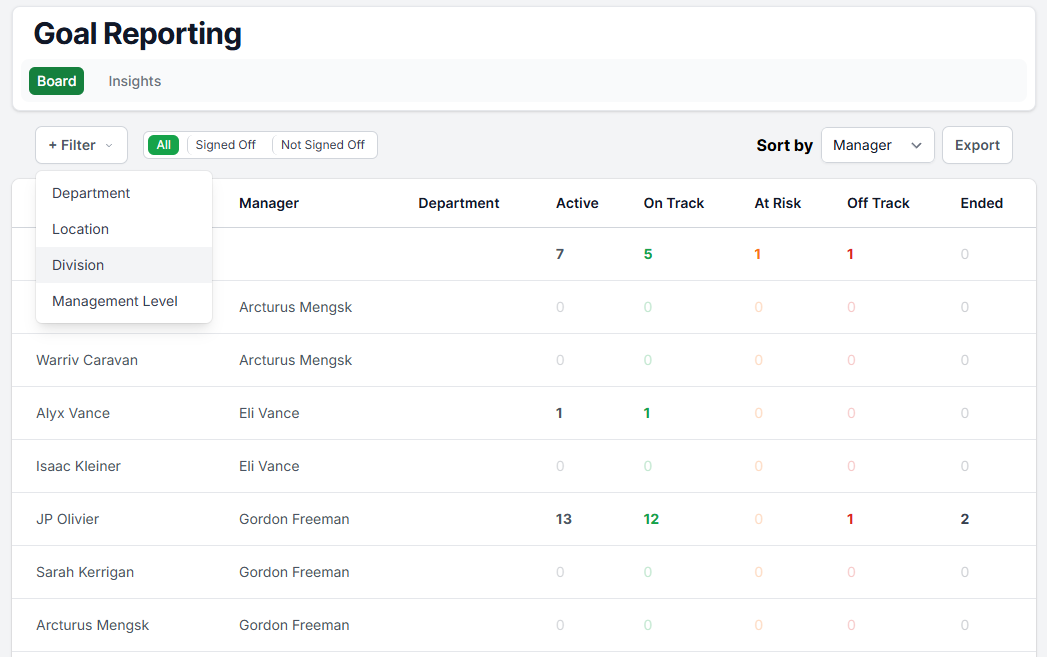Show only Signed Off goals

click(x=225, y=145)
